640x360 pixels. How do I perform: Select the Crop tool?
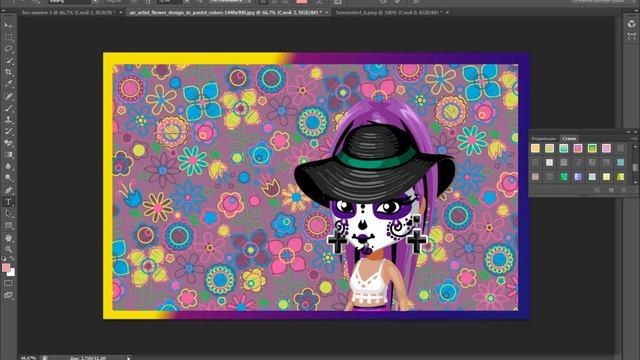point(8,72)
